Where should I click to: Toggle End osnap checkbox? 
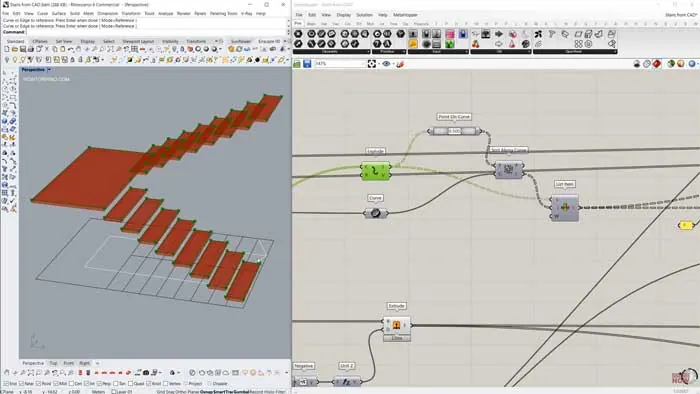click(5, 384)
